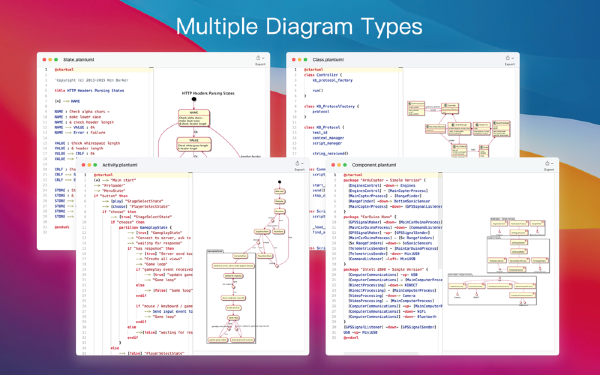600x375 pixels.
Task: Click the '[*] --> NAME' line in State editor
Action: tap(67, 101)
